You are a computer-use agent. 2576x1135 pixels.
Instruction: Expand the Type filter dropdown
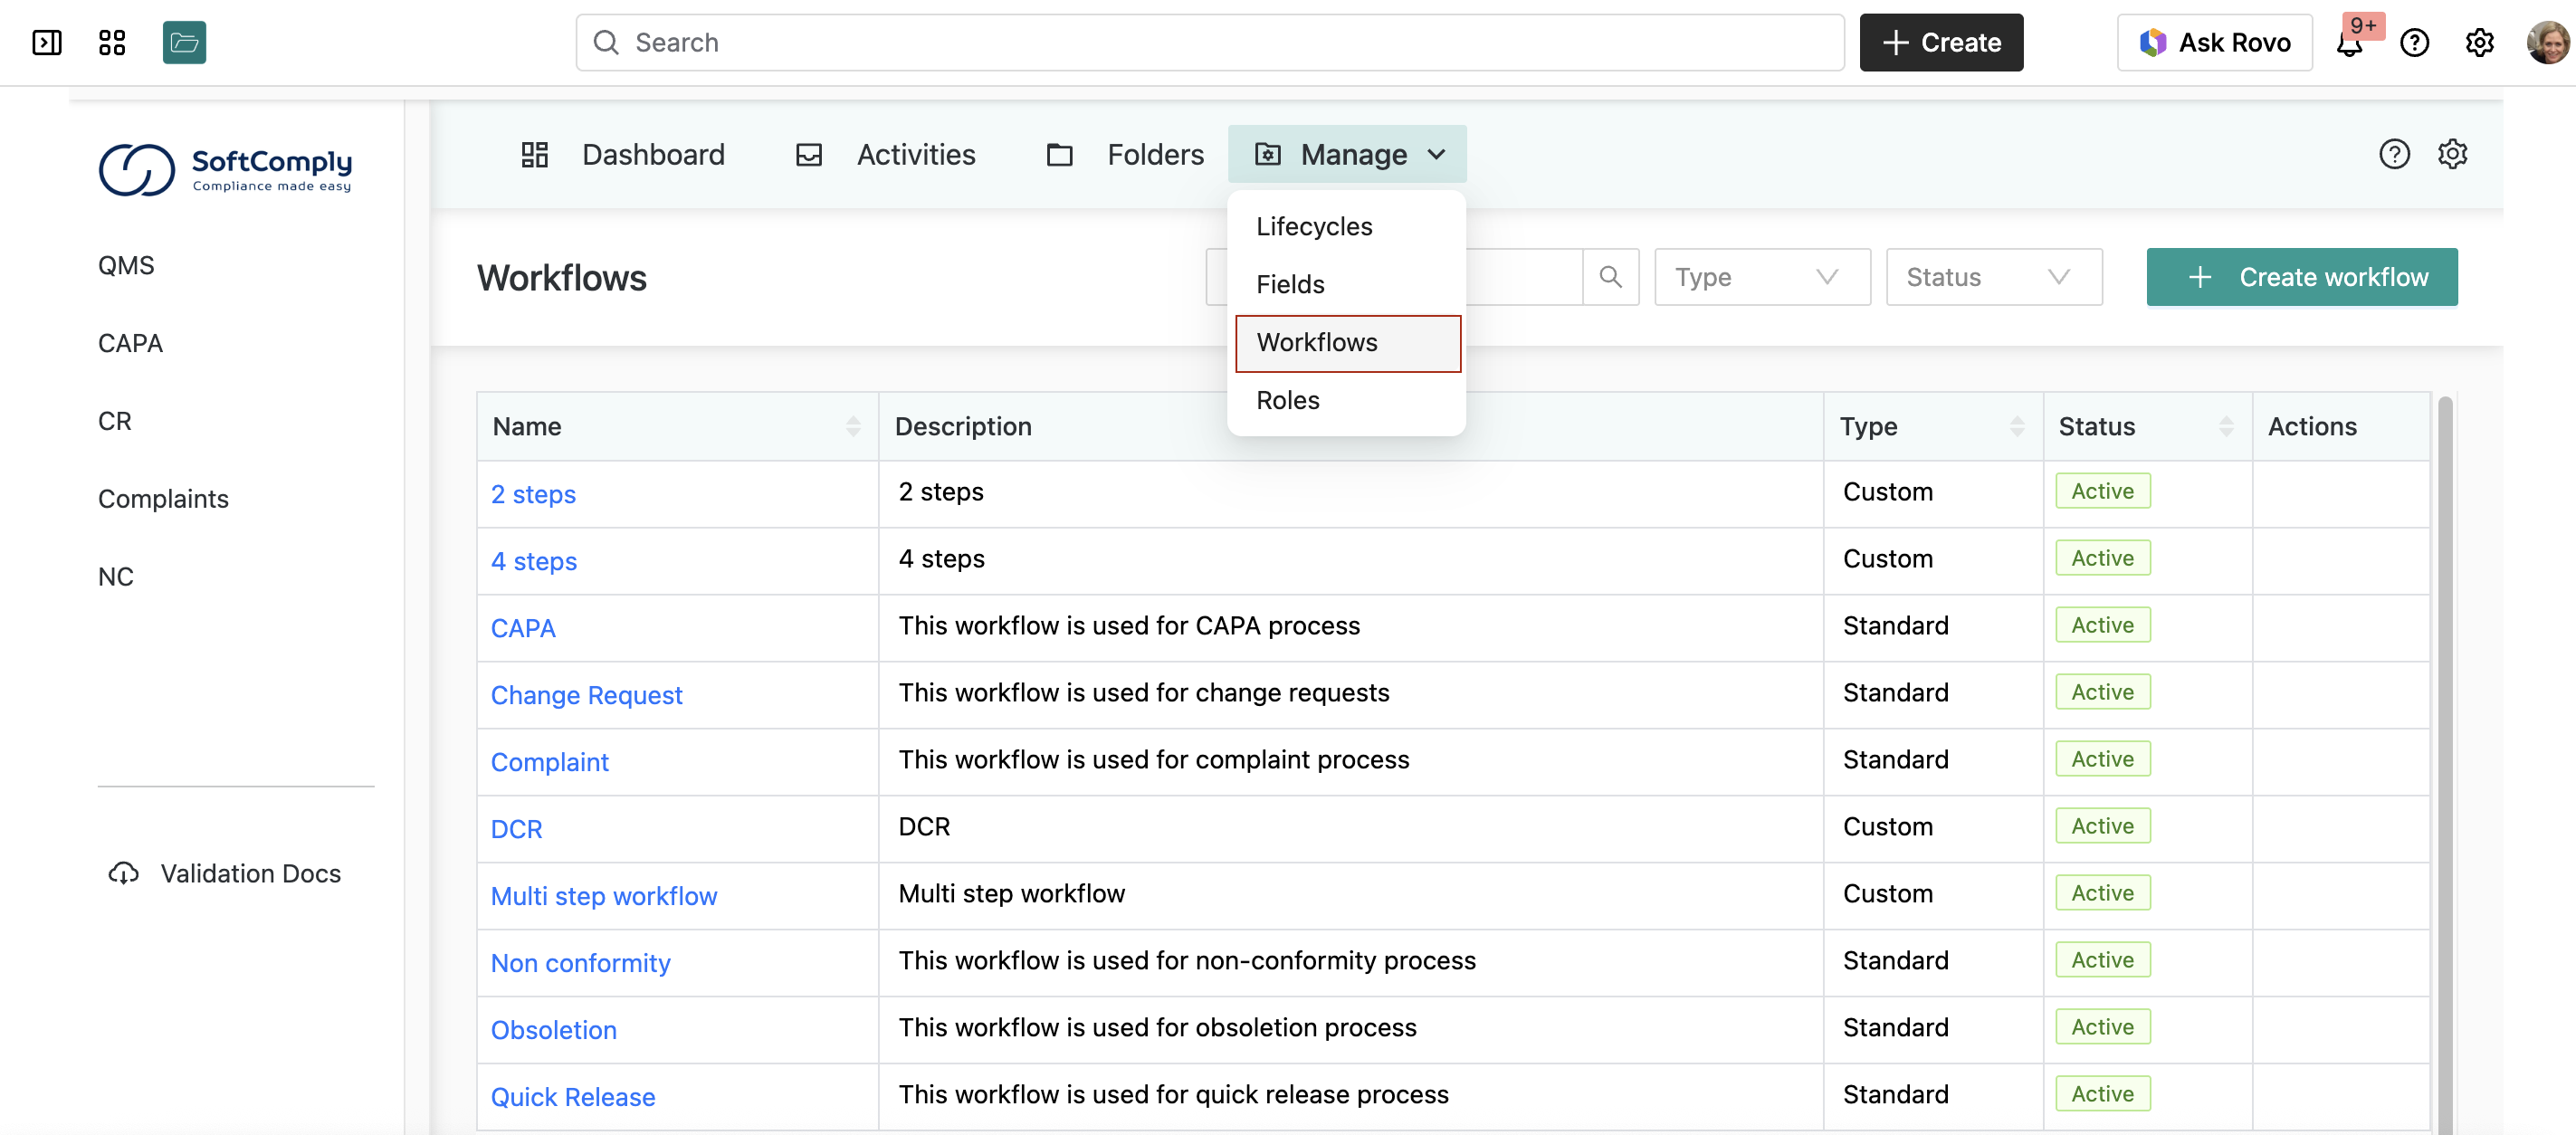[x=1761, y=277]
